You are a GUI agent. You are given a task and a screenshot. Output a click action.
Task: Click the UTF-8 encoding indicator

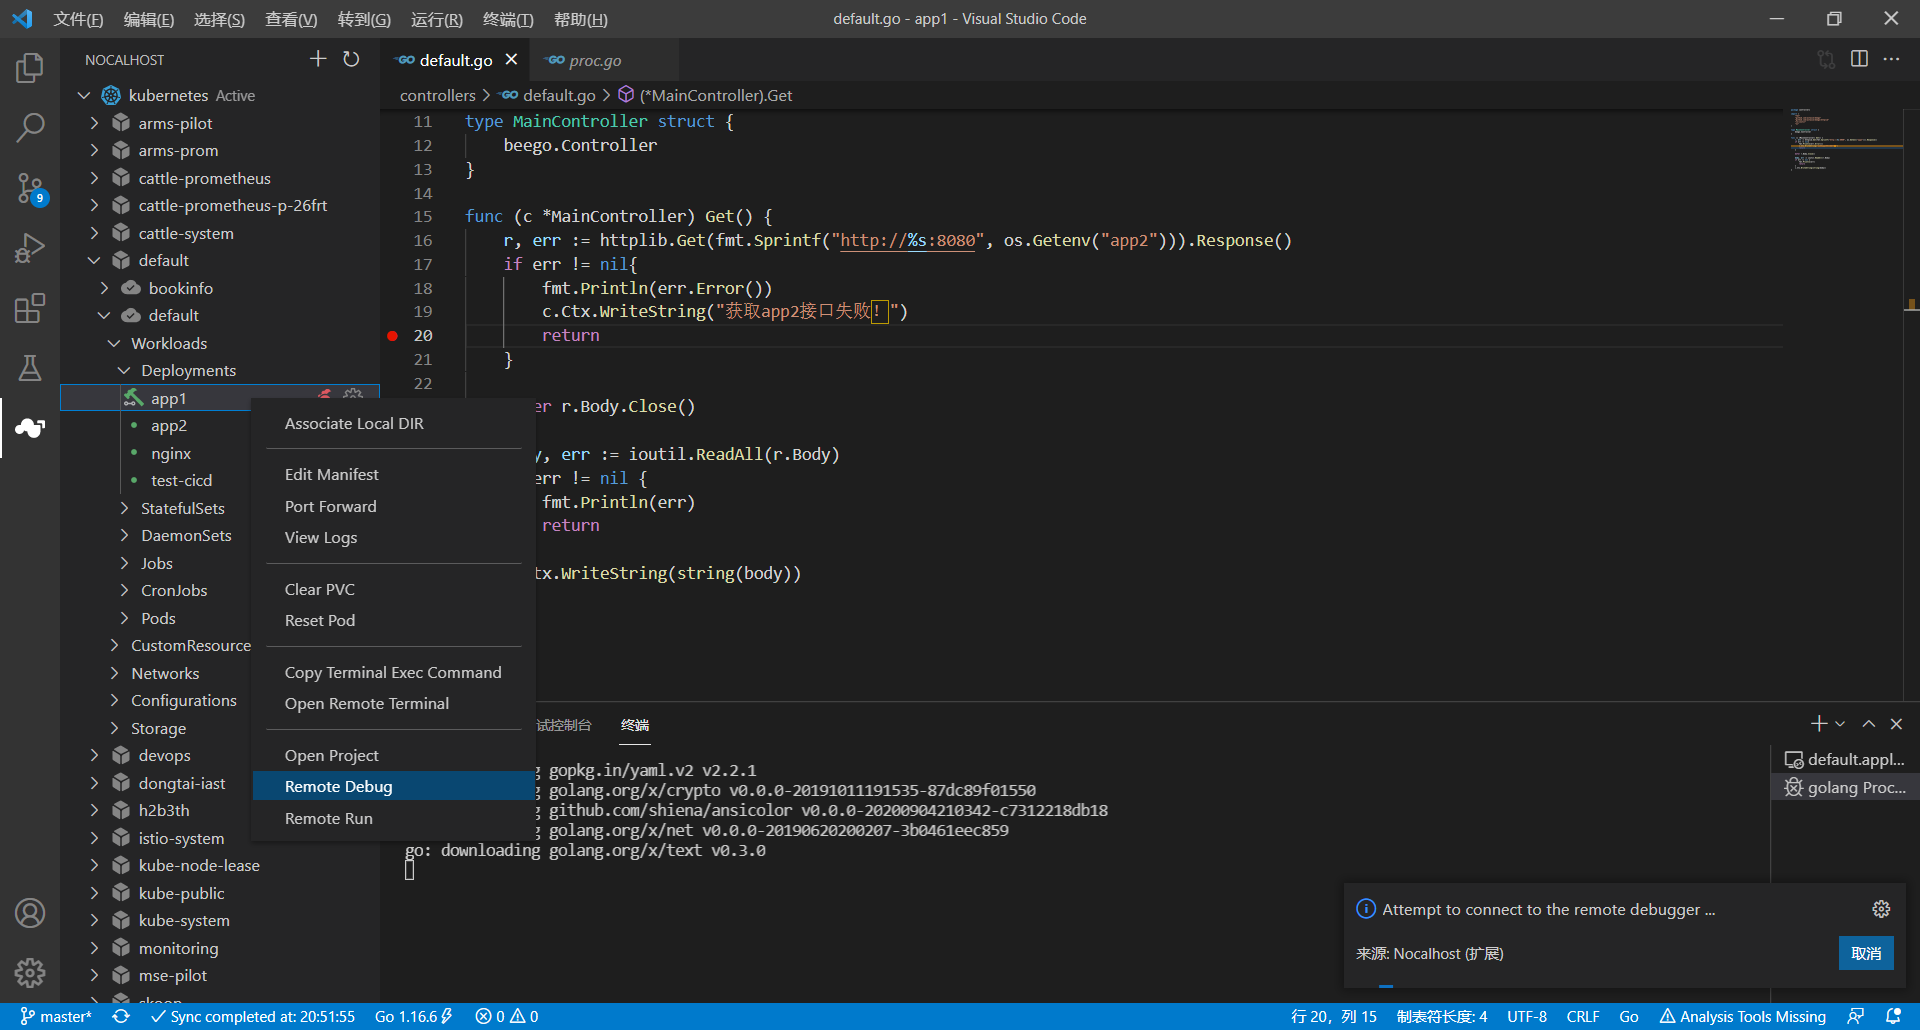[1527, 1016]
